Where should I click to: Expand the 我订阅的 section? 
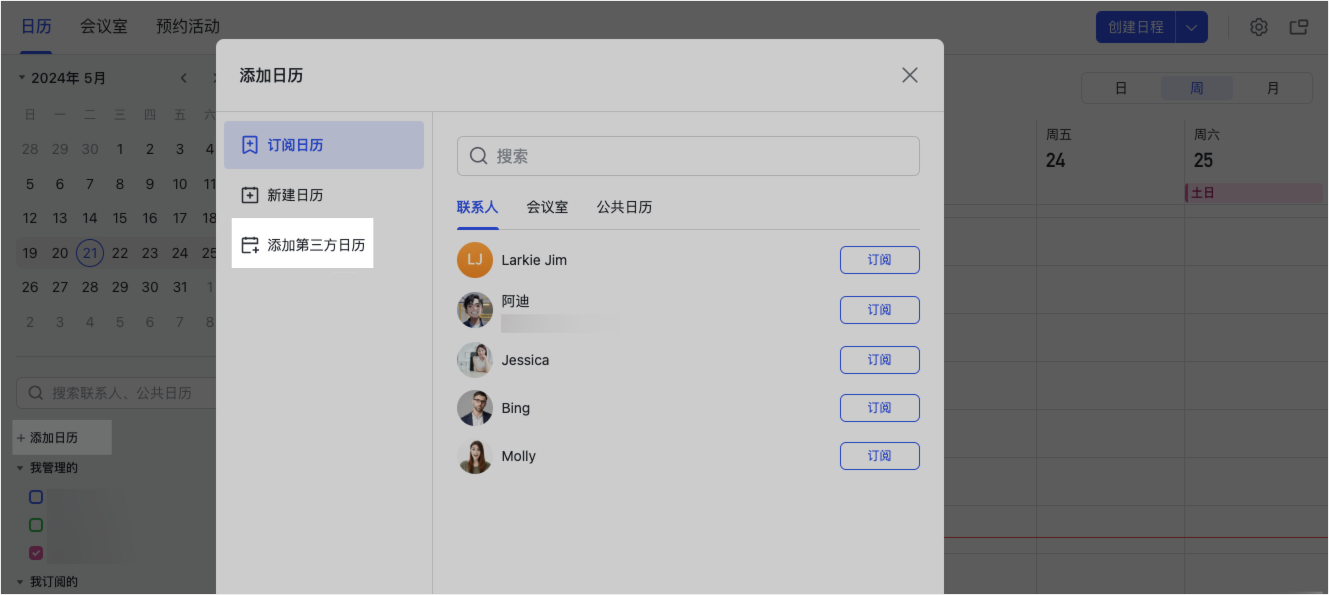click(21, 581)
